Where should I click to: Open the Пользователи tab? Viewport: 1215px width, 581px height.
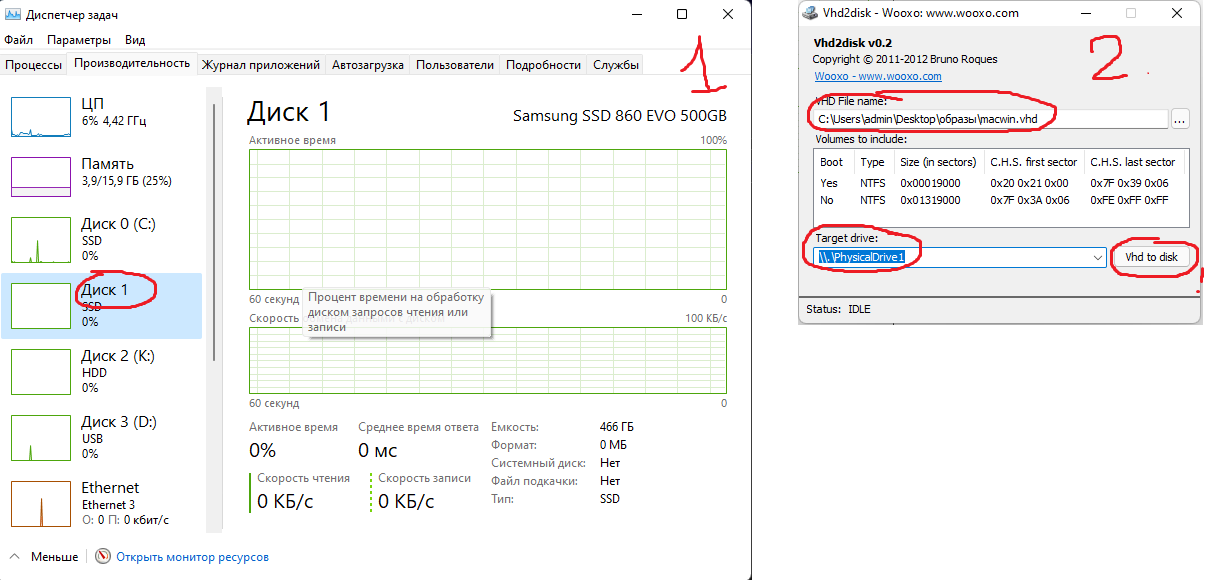point(455,65)
